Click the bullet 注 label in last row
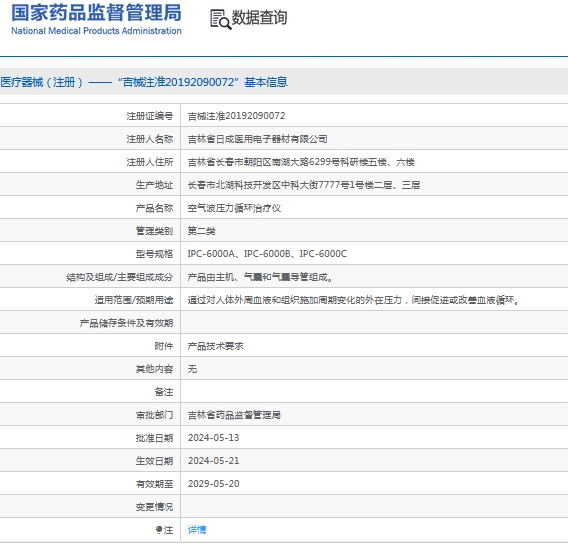The height and width of the screenshot is (549, 568). 164,530
